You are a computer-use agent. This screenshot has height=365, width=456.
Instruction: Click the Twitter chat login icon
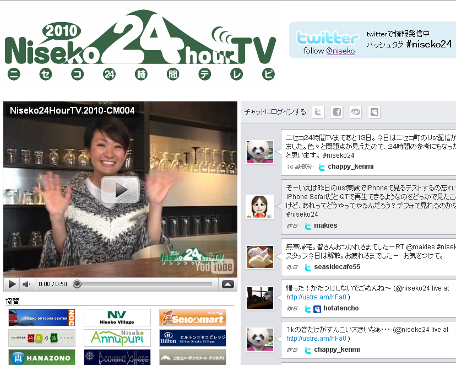(318, 112)
